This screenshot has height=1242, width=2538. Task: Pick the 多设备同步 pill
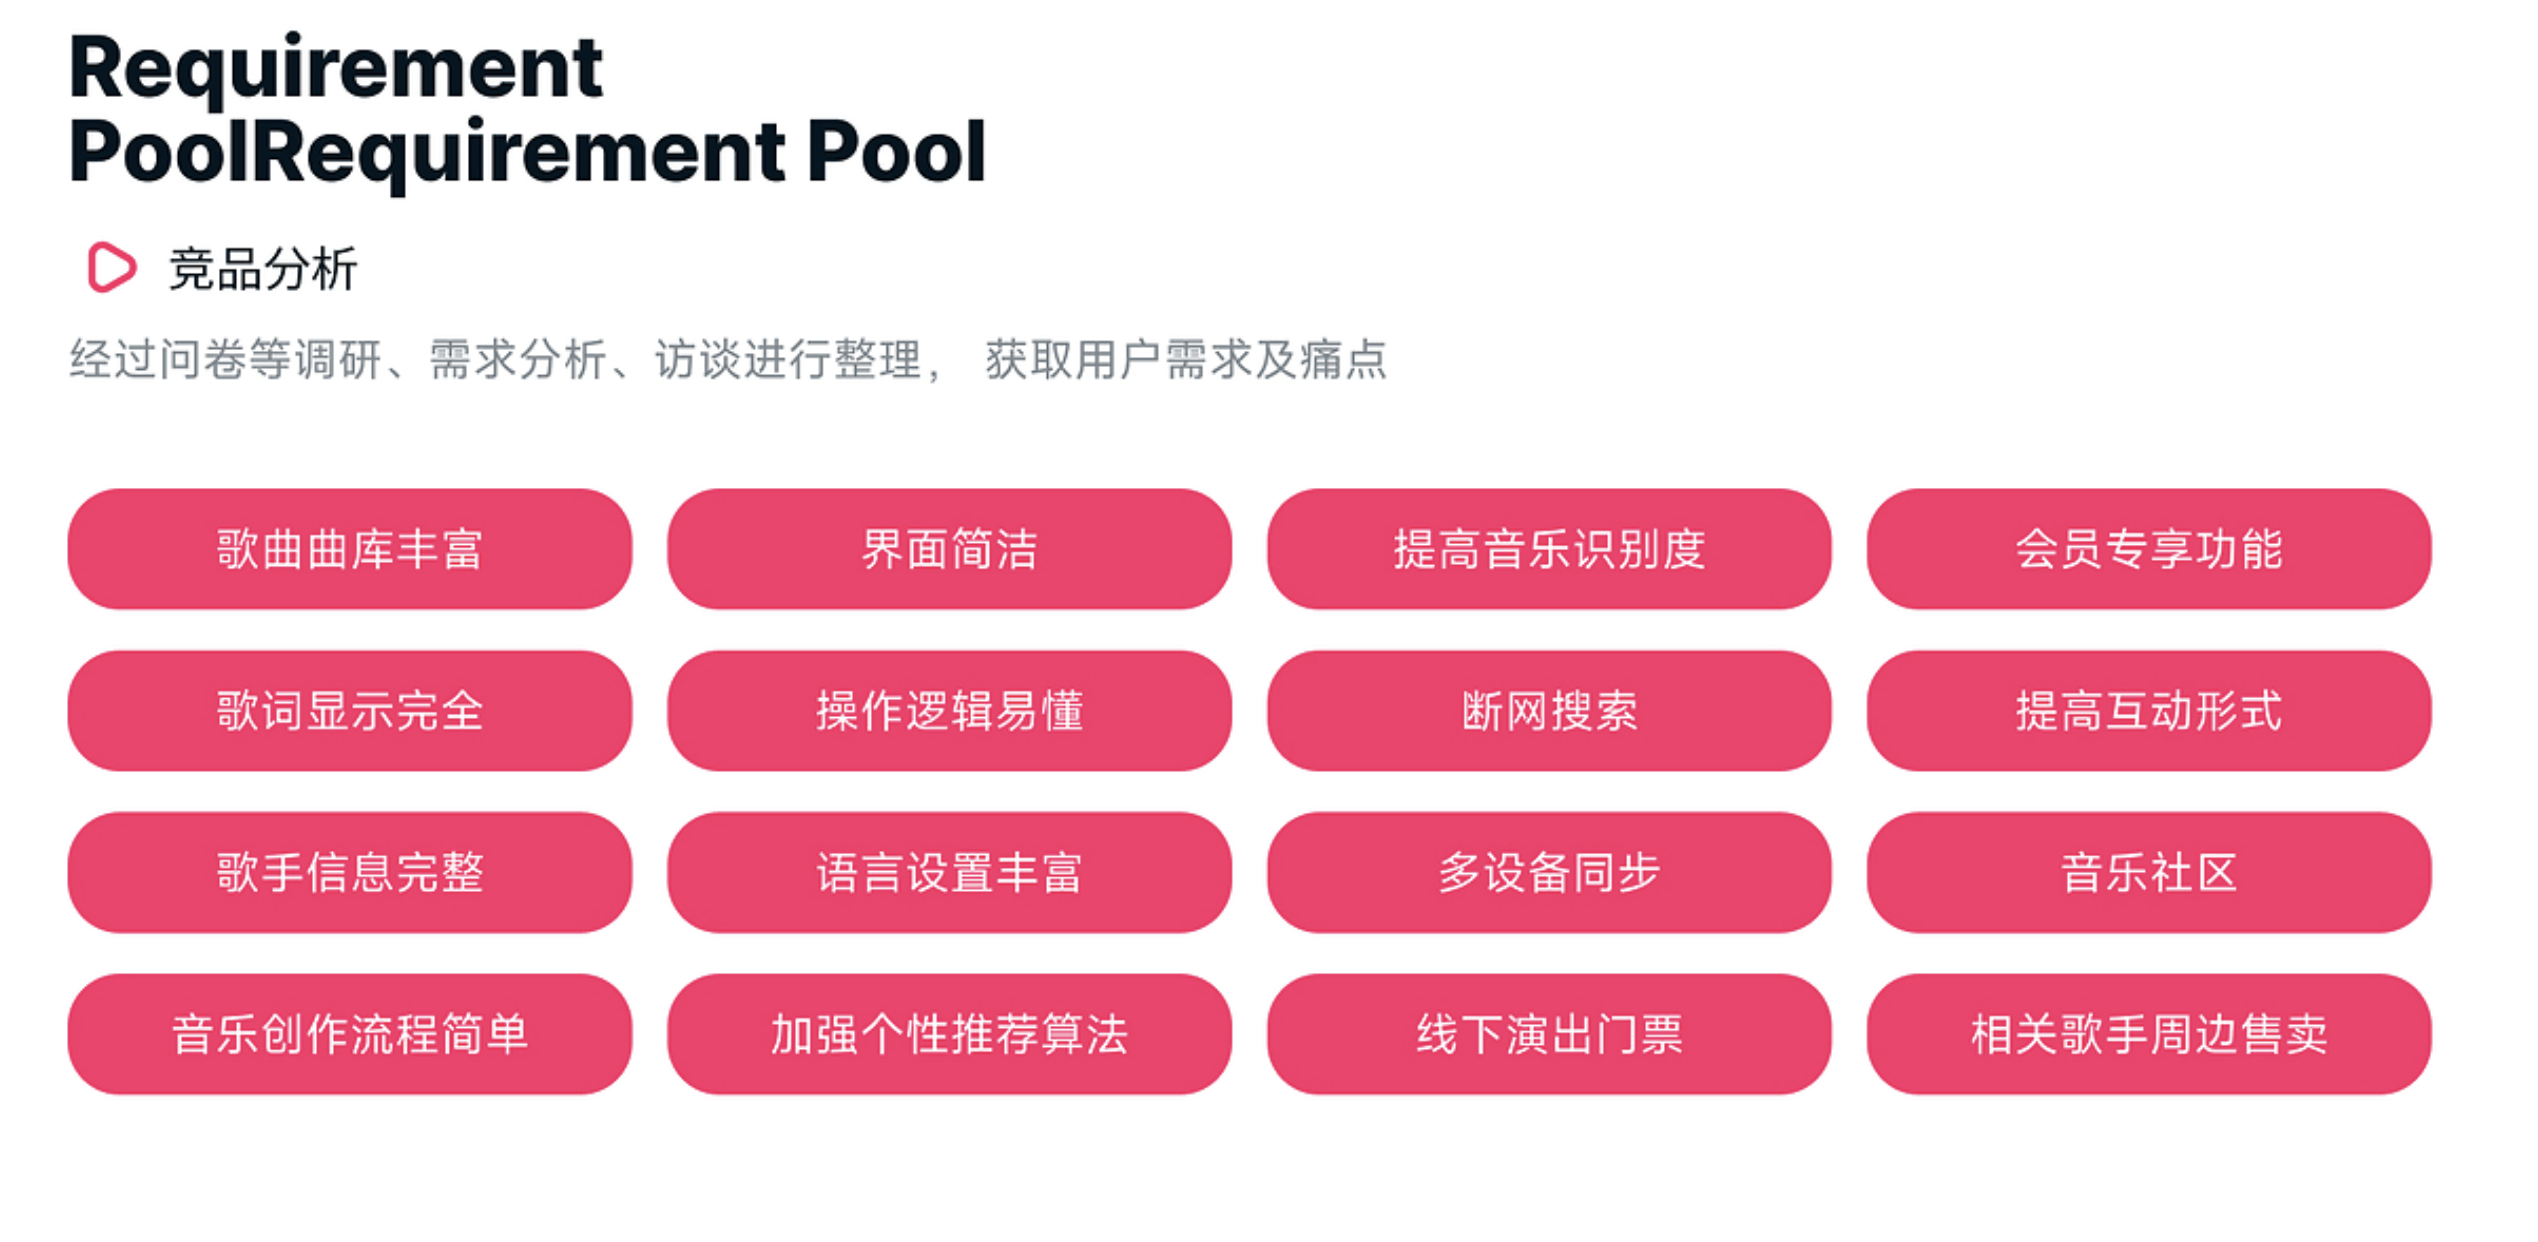[x=1549, y=872]
